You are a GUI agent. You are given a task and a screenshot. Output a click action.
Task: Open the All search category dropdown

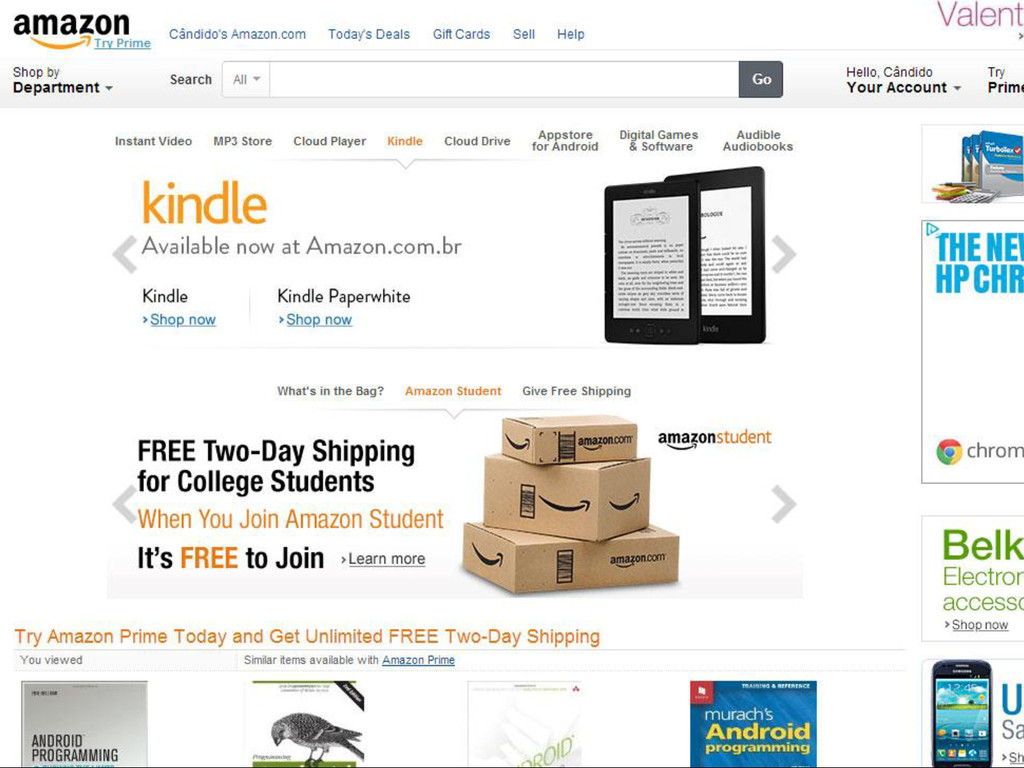(246, 80)
